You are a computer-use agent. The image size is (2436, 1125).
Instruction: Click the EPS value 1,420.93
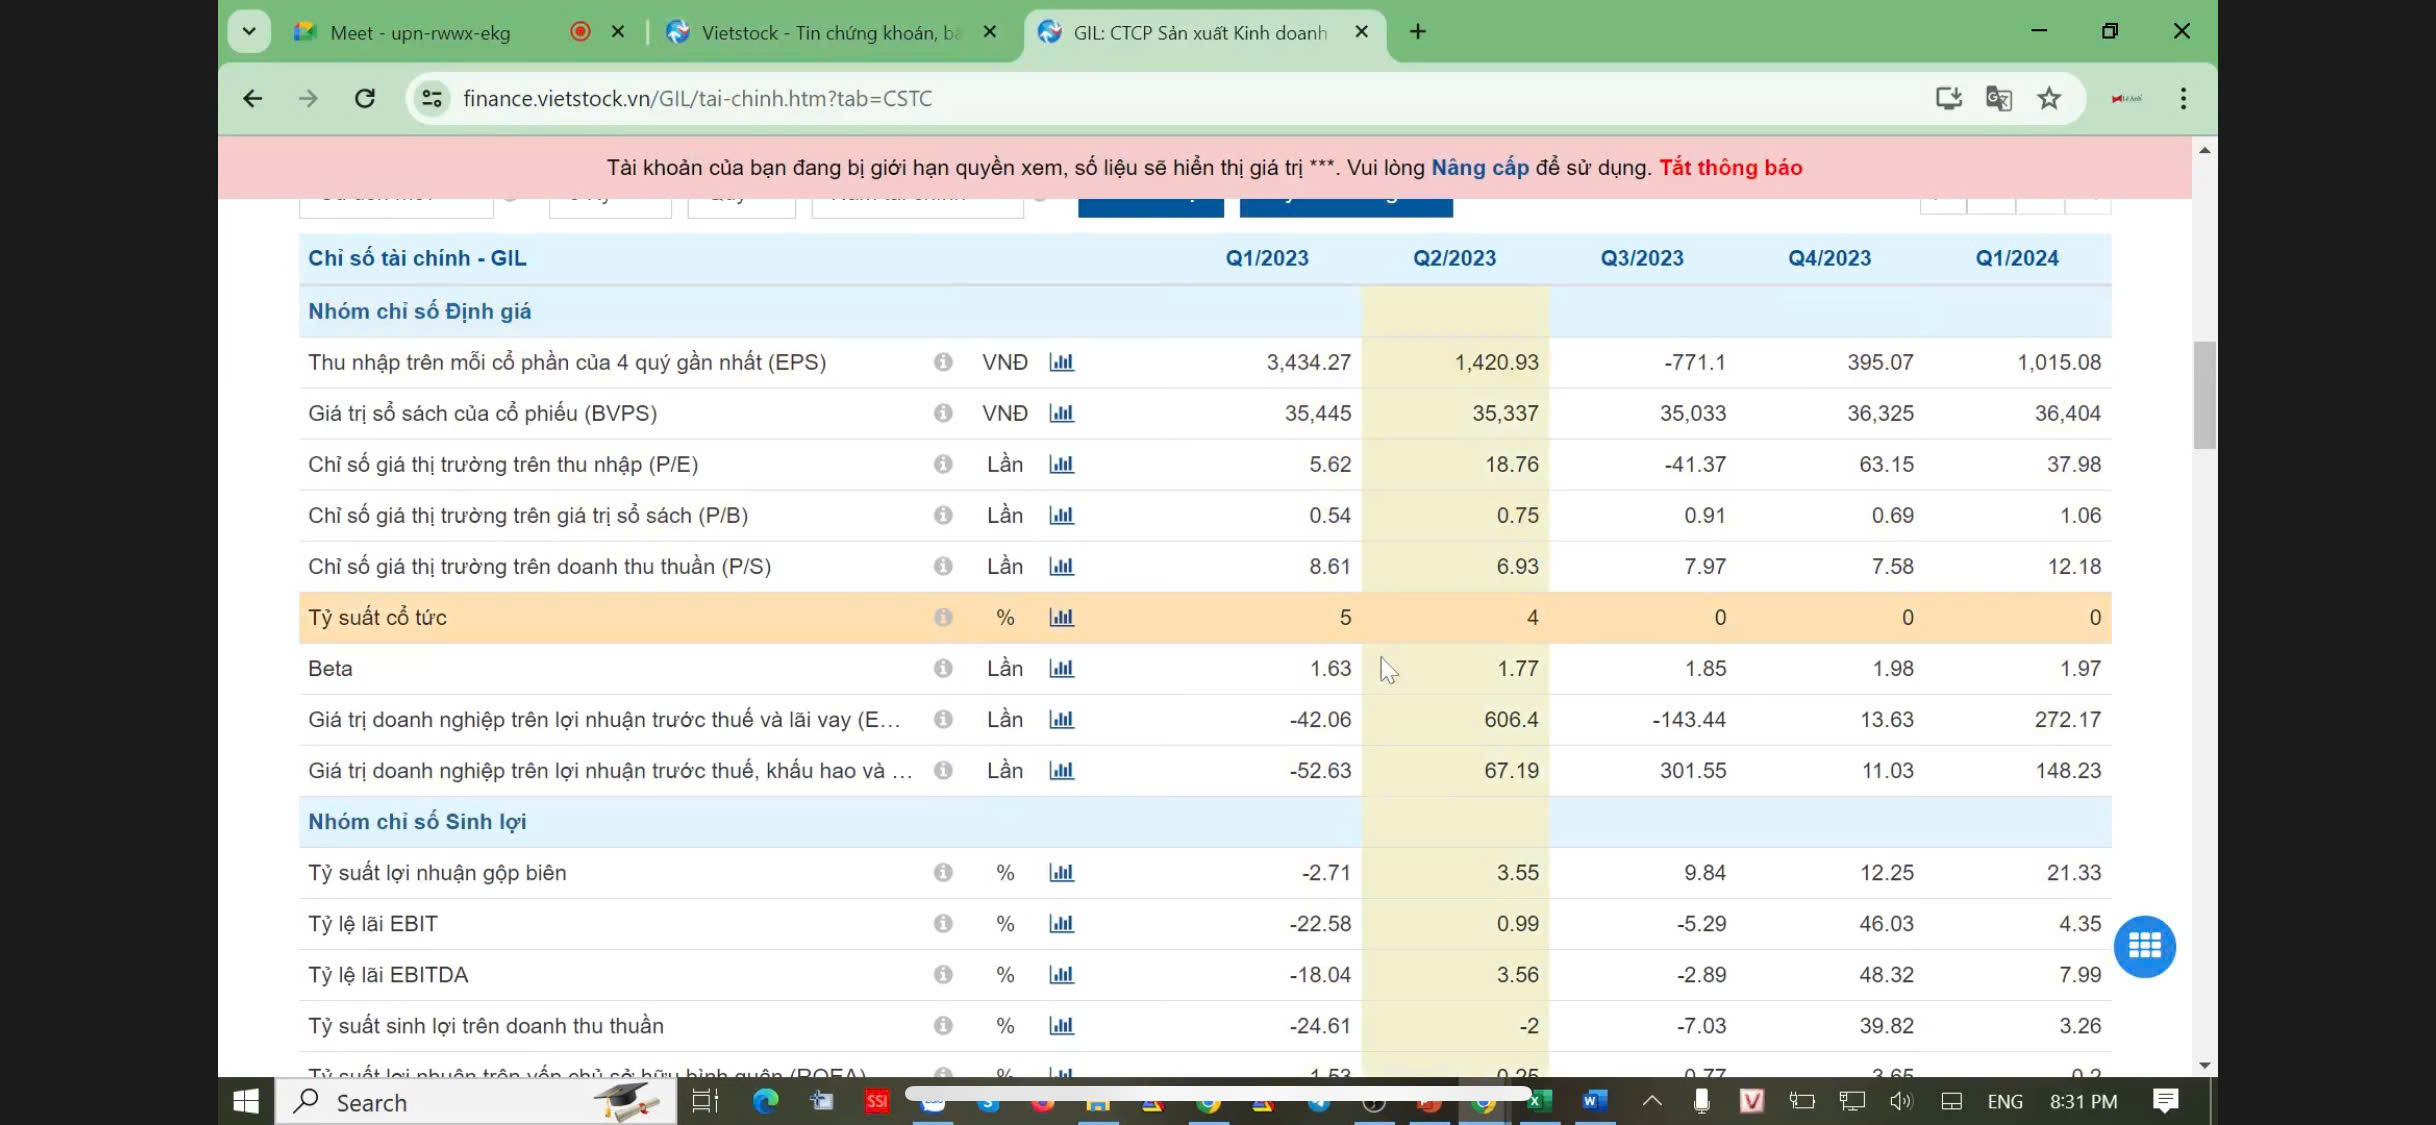1496,362
